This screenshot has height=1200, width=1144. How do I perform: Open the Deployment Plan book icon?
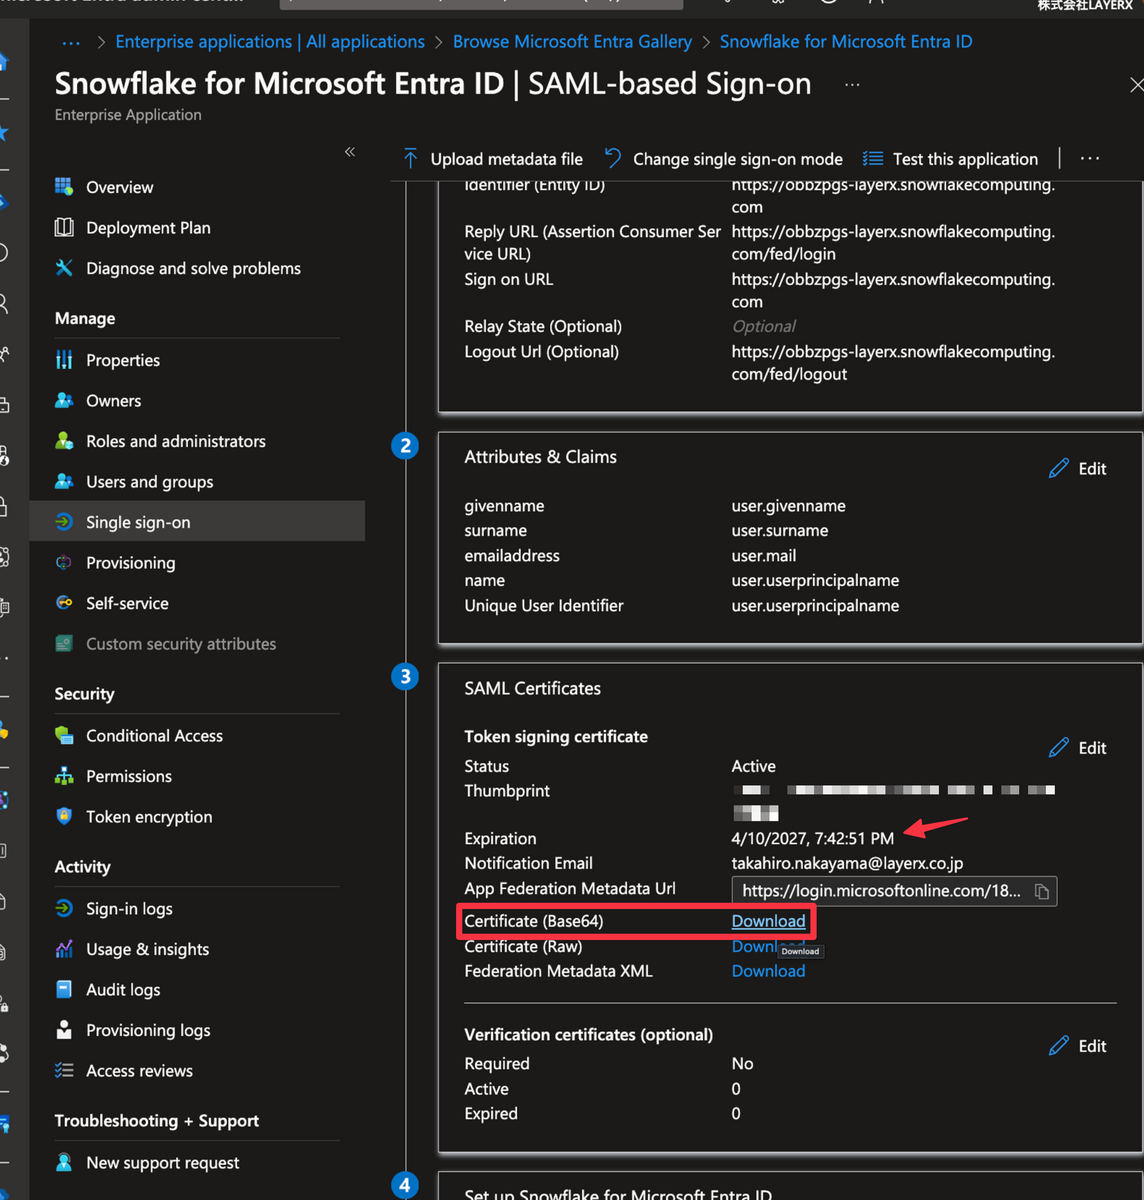pyautogui.click(x=64, y=227)
